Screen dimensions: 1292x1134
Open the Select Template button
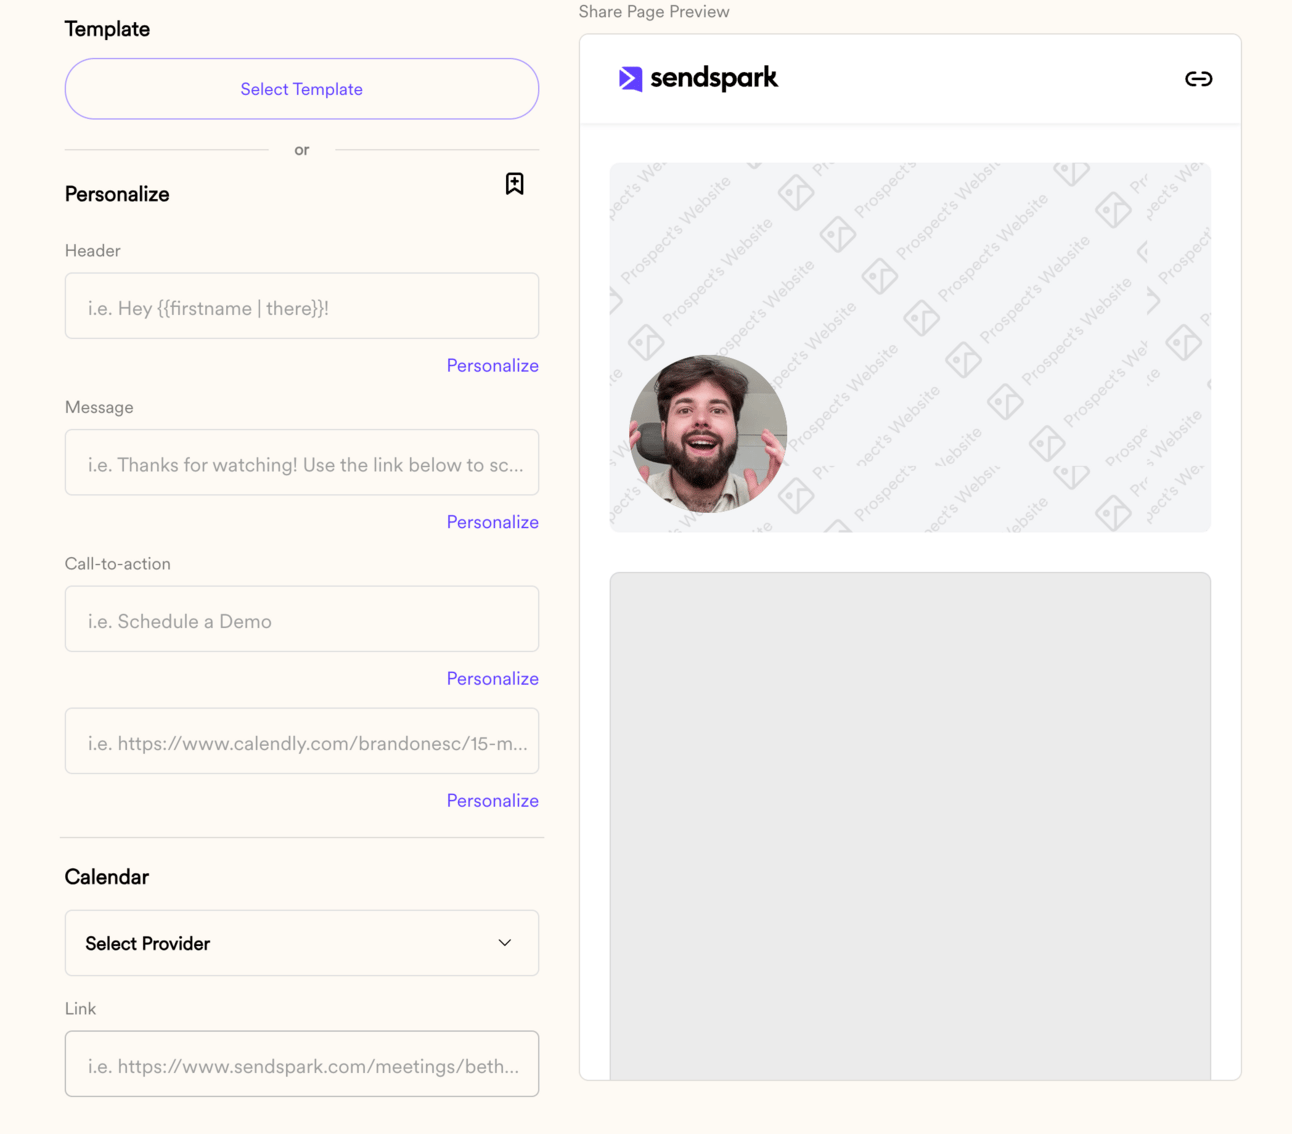[302, 89]
